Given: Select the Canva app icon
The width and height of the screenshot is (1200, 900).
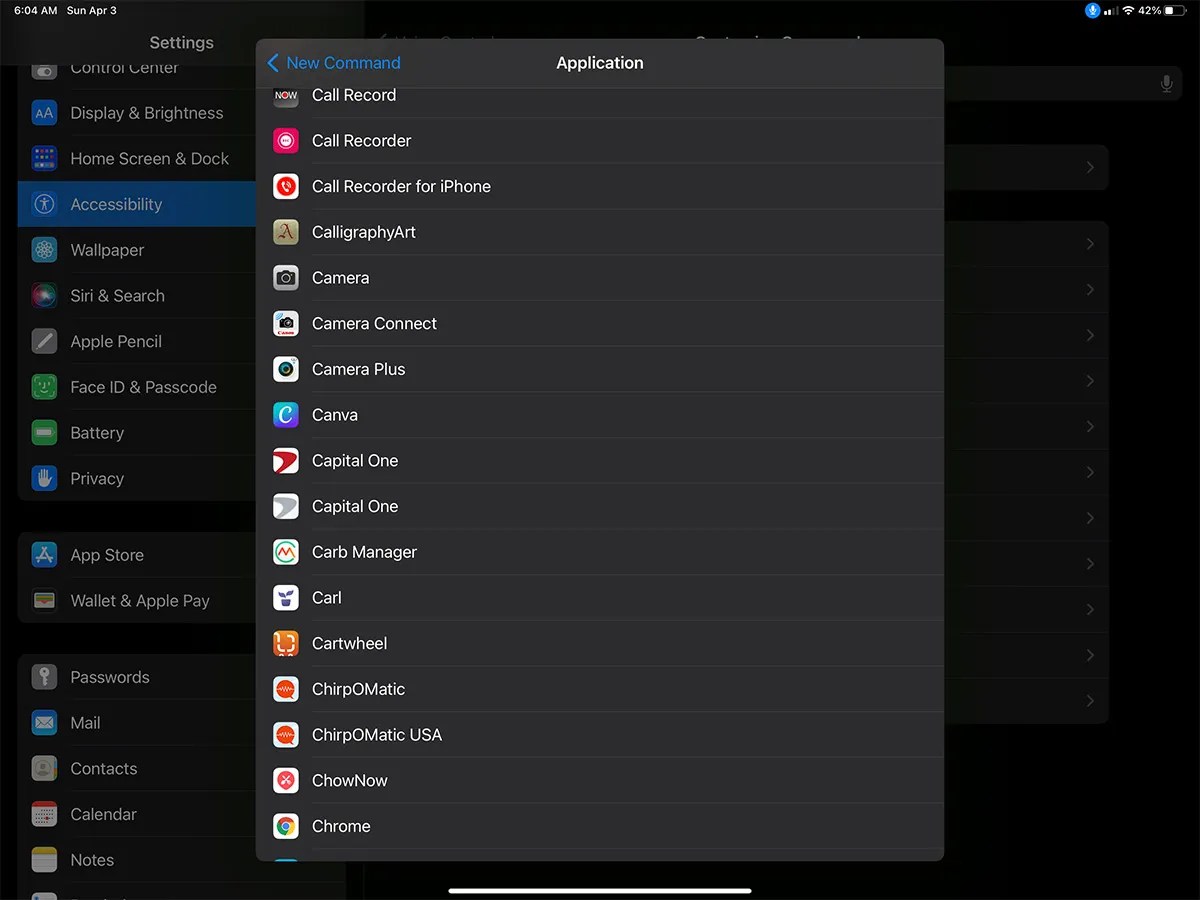Looking at the screenshot, I should tap(285, 414).
